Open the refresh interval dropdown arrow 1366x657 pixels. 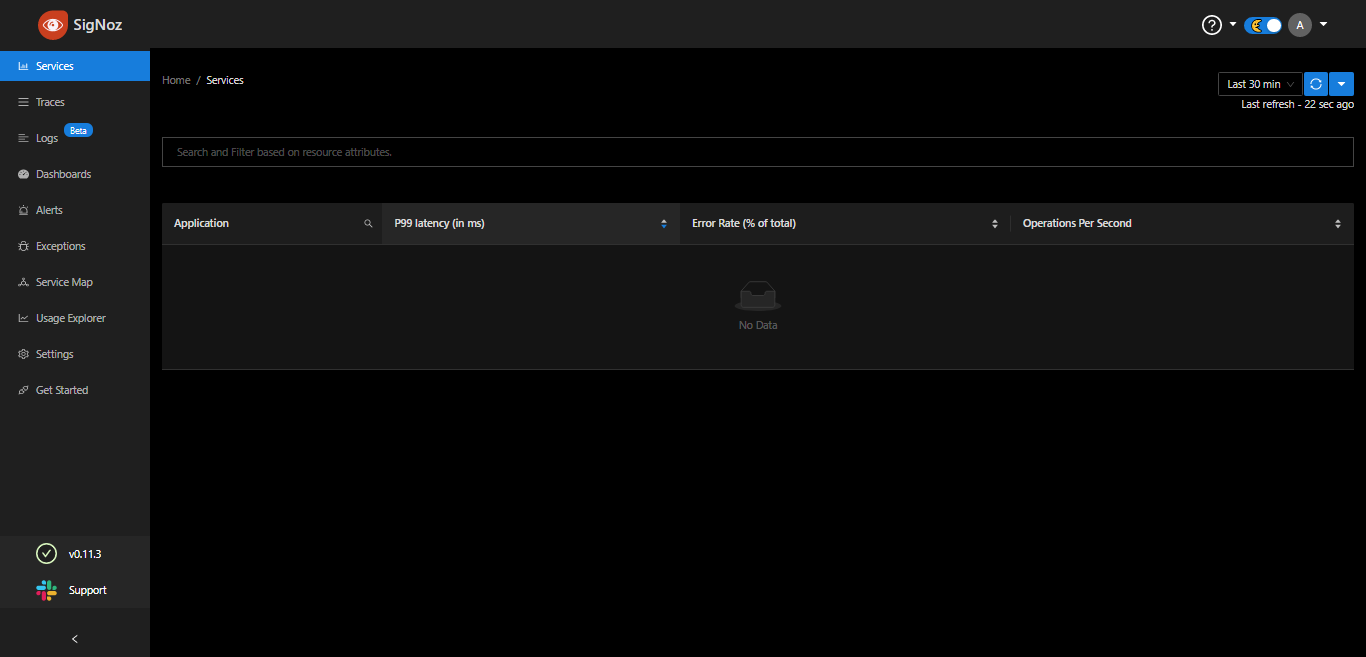[x=1341, y=84]
